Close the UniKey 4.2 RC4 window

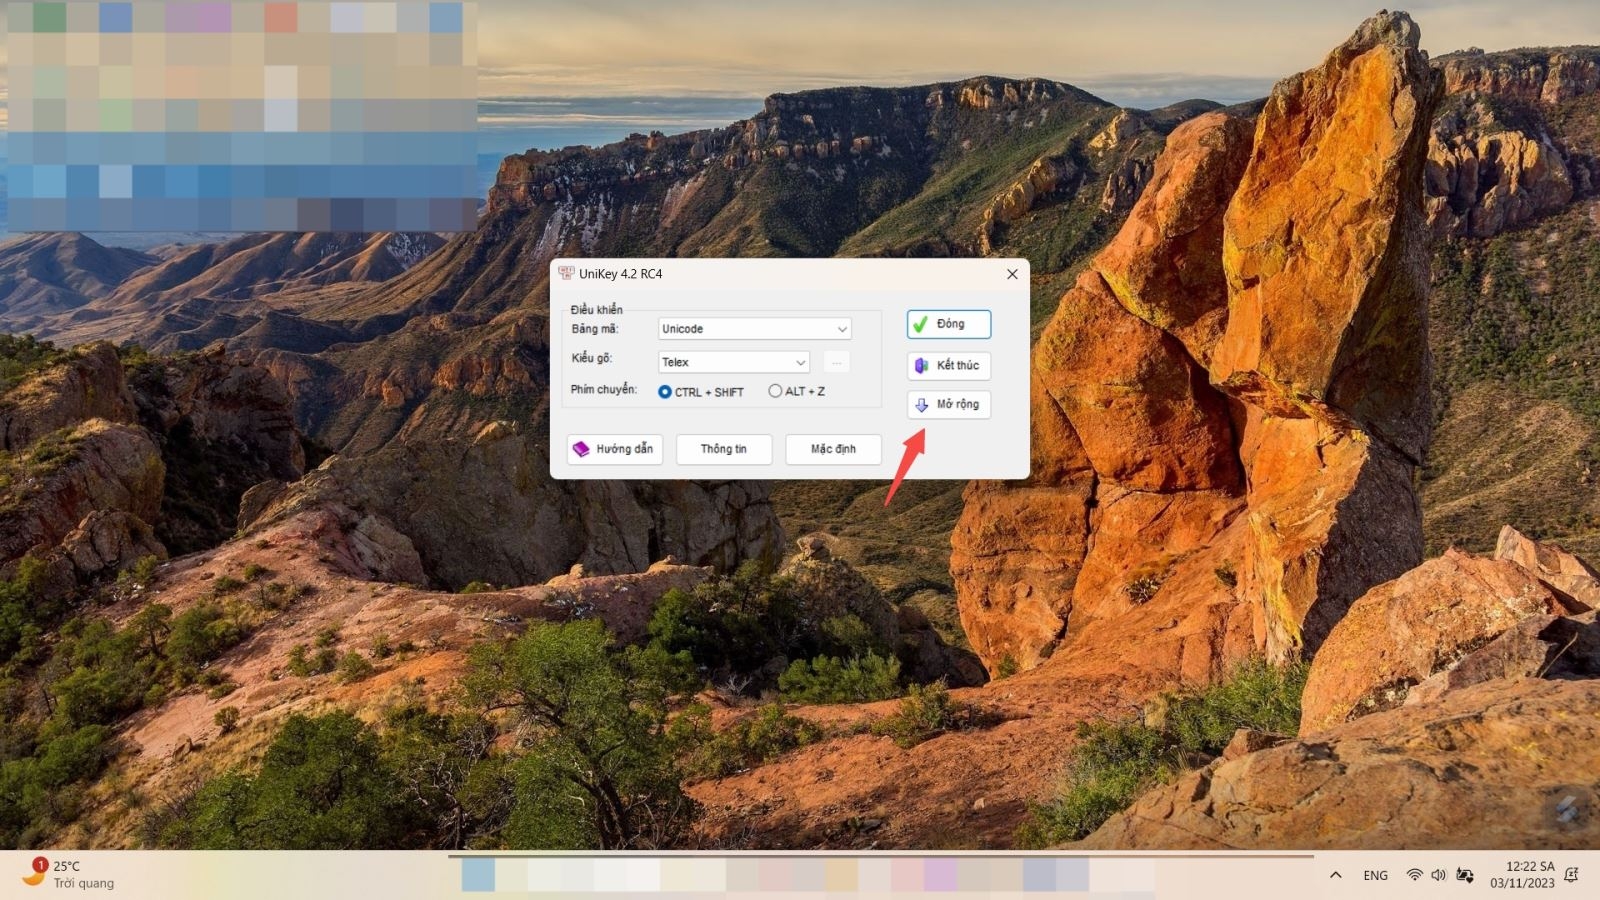click(1012, 274)
